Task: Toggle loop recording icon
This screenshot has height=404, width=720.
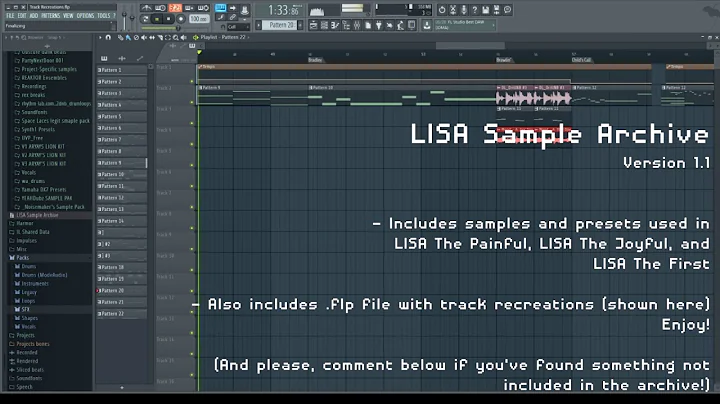Action: coord(203,8)
